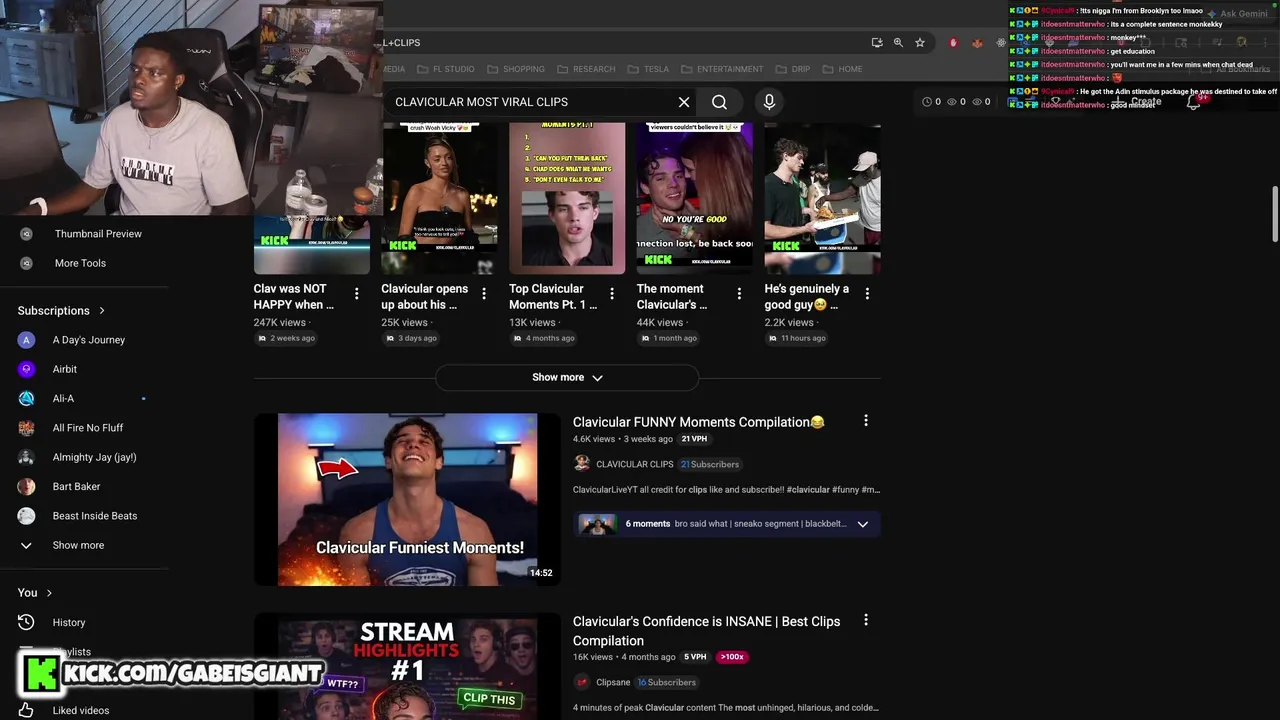Viewport: 1280px width, 720px height.
Task: Click the Almighty Jay avatar icon
Action: click(27, 457)
